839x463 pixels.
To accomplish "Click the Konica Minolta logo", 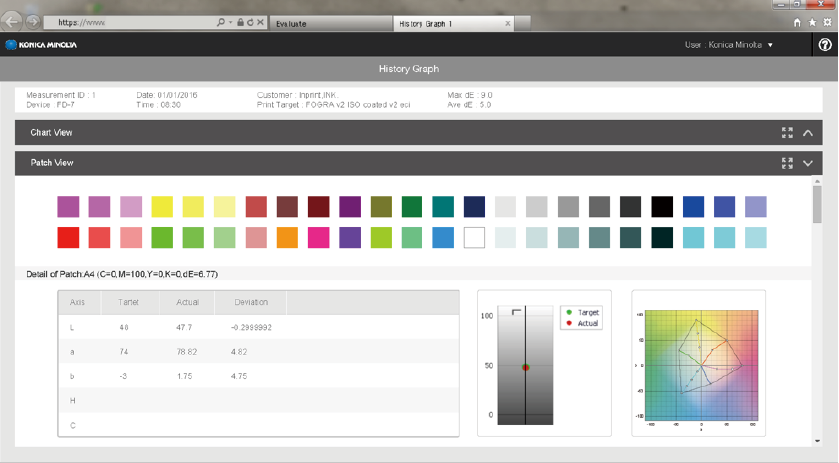I will (x=41, y=45).
